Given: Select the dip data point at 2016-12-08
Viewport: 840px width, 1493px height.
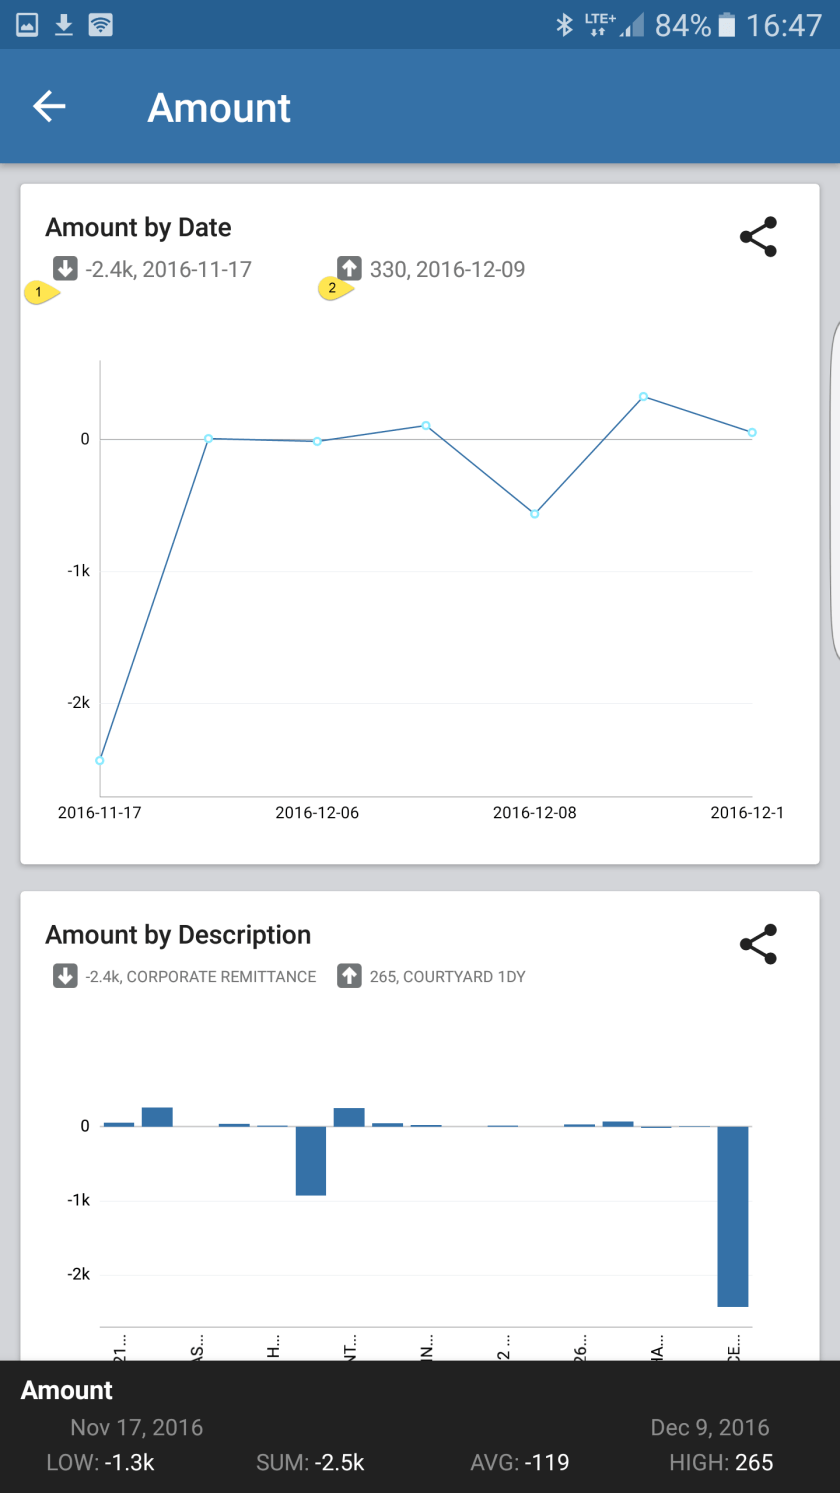Looking at the screenshot, I should coord(535,514).
